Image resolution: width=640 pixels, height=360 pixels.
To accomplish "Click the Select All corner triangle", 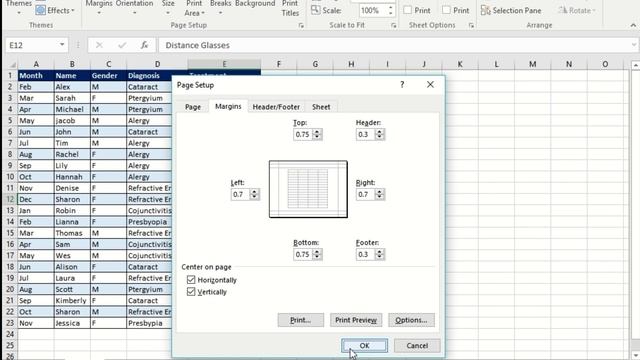I will 12,64.
